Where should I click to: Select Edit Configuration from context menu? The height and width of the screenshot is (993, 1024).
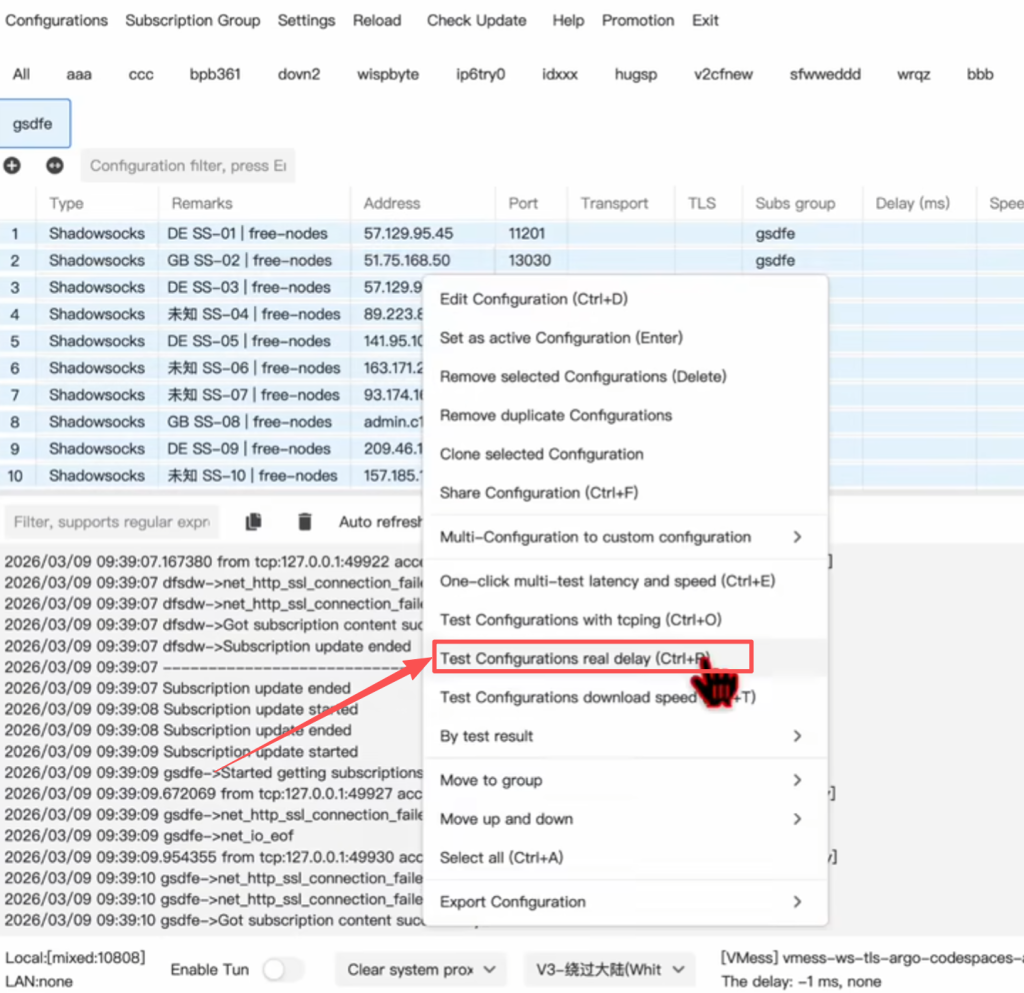pos(533,299)
